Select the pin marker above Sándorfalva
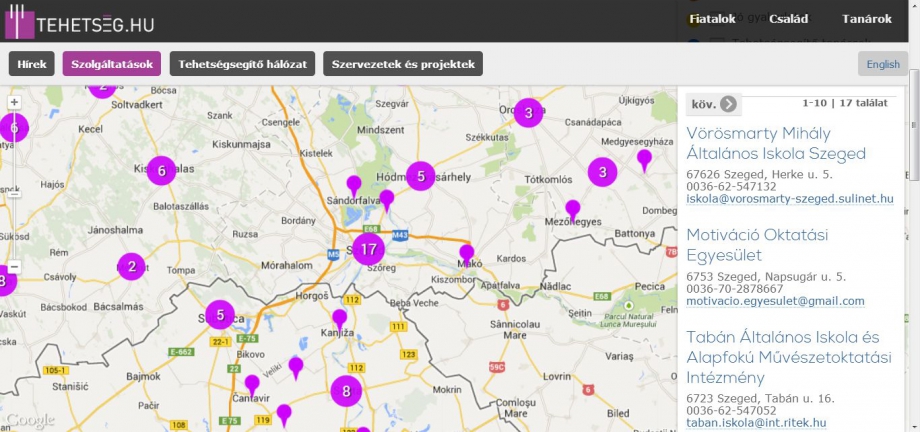The width and height of the screenshot is (920, 432). tap(354, 185)
